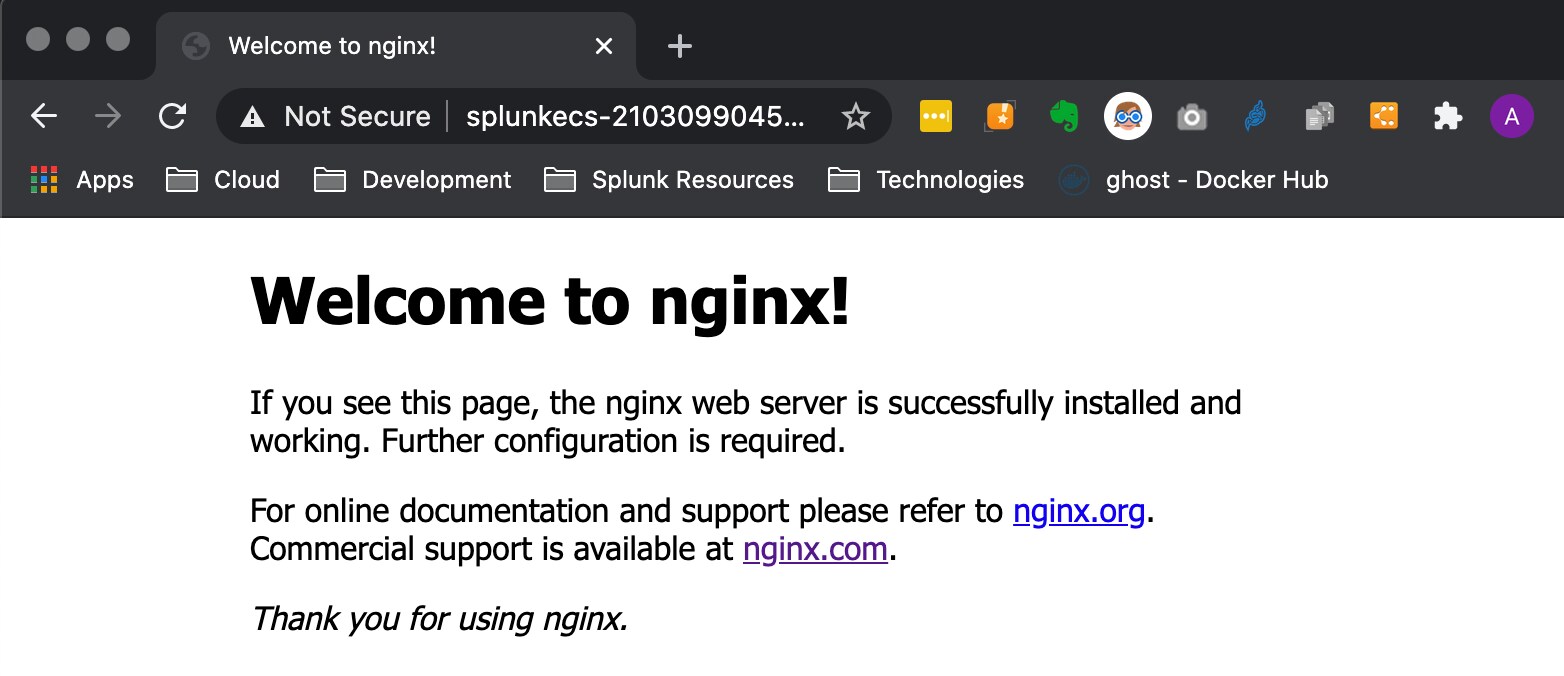The height and width of the screenshot is (676, 1564).
Task: Expand the Splunk Resources bookmarks folder
Action: 669,180
